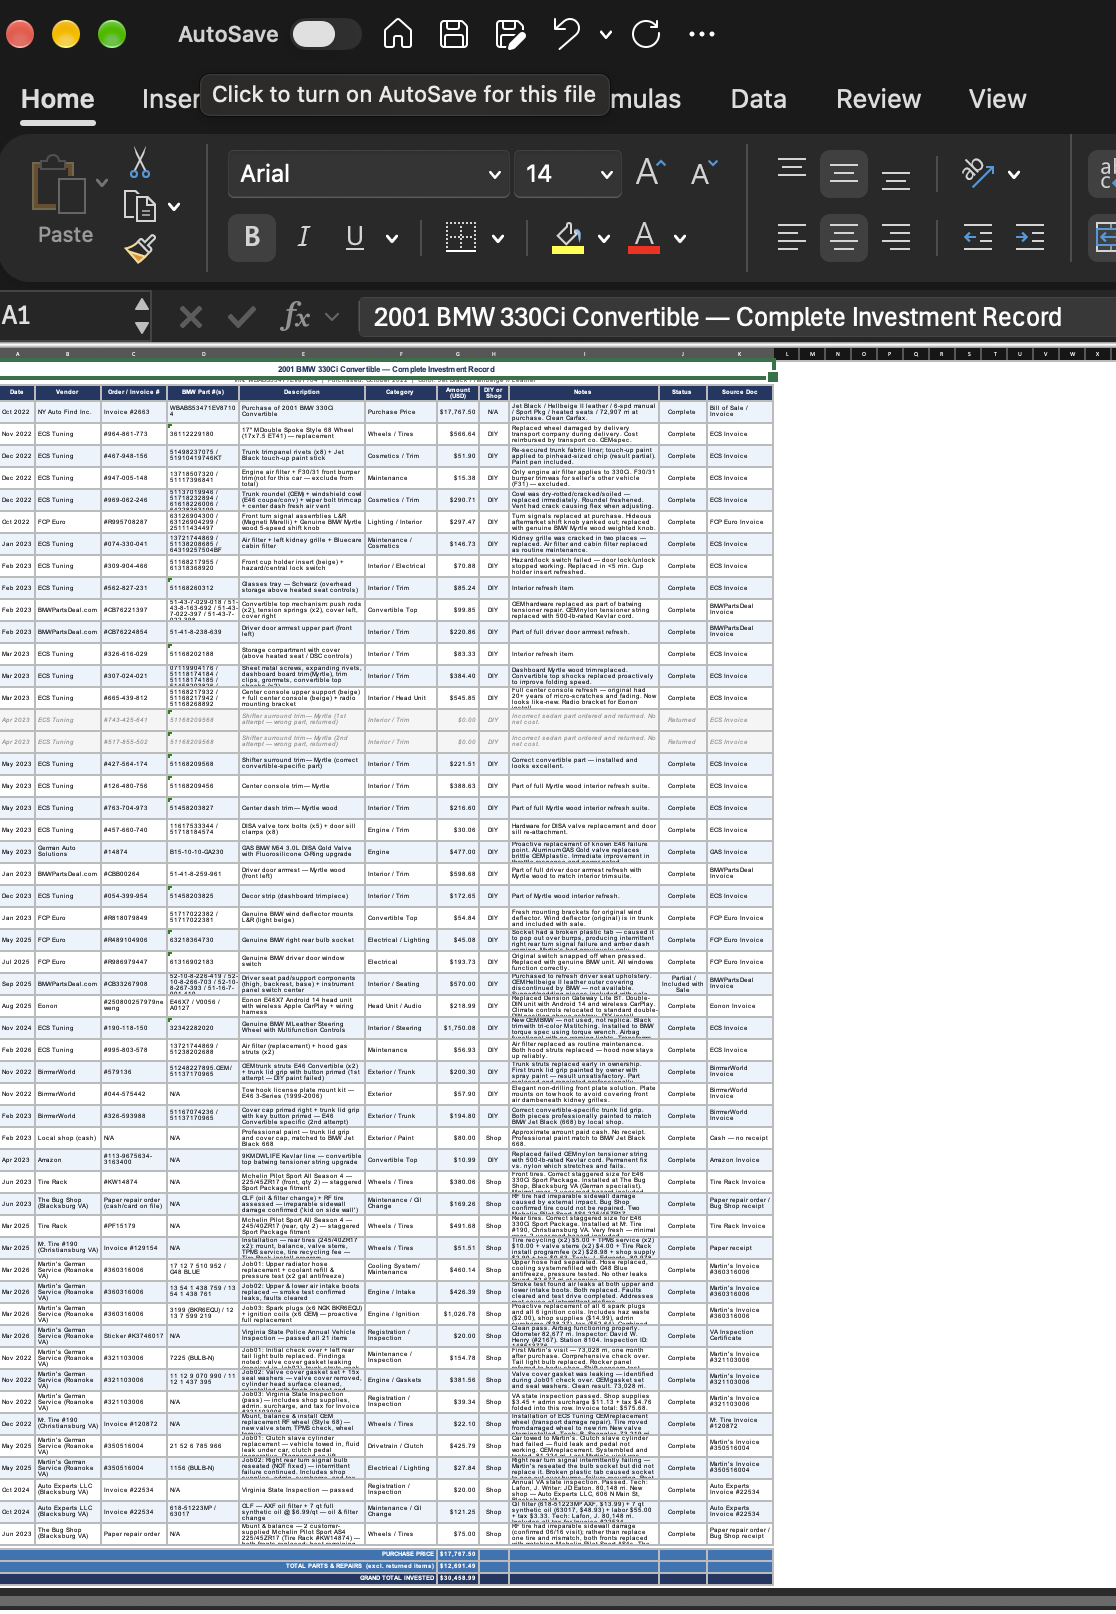Apply the red font color

(645, 237)
